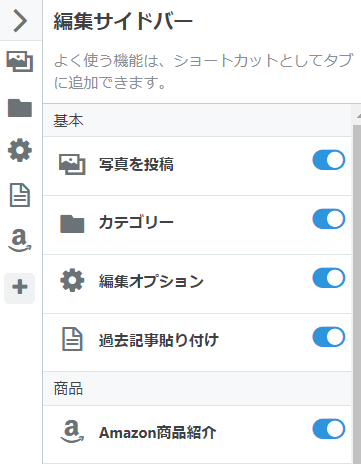Select the 写真を投稿 label
Screen dimensions: 361x464
click(x=136, y=164)
